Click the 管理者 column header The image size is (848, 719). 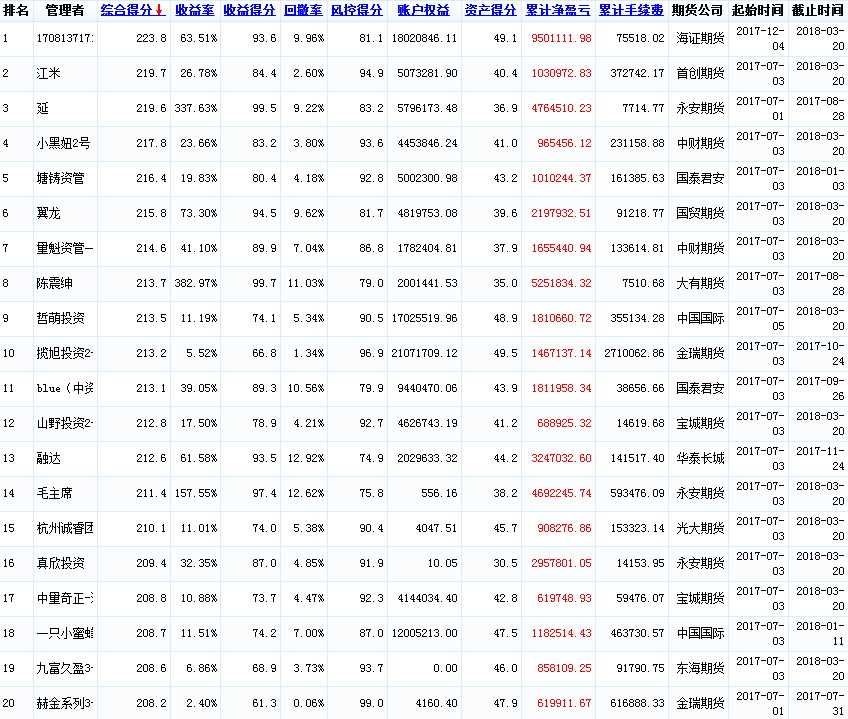point(65,10)
